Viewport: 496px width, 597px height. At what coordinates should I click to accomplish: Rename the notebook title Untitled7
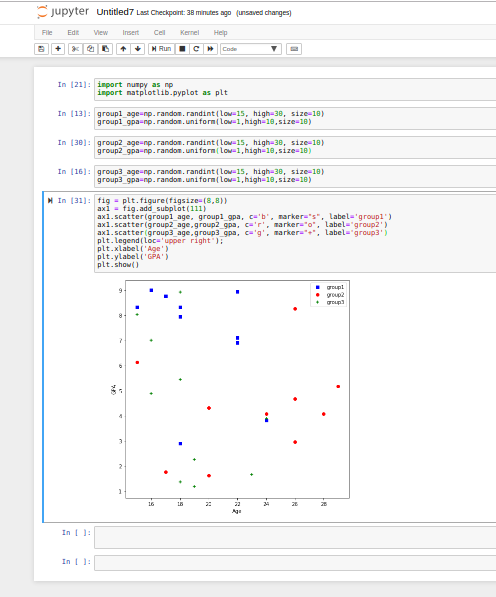pos(115,12)
